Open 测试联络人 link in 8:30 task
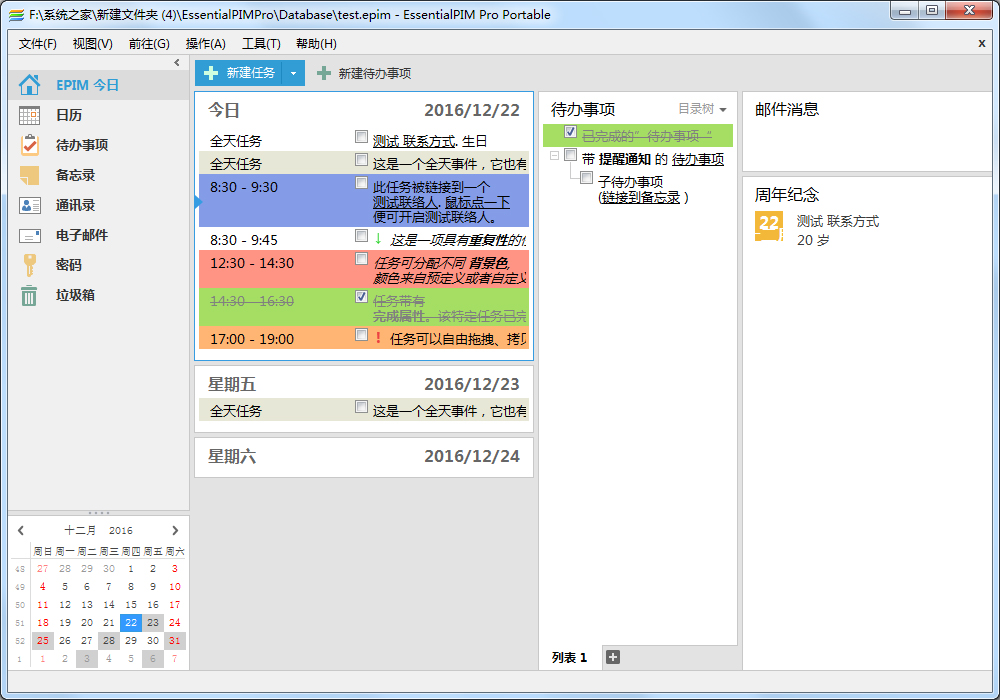This screenshot has width=1000, height=700. 405,202
